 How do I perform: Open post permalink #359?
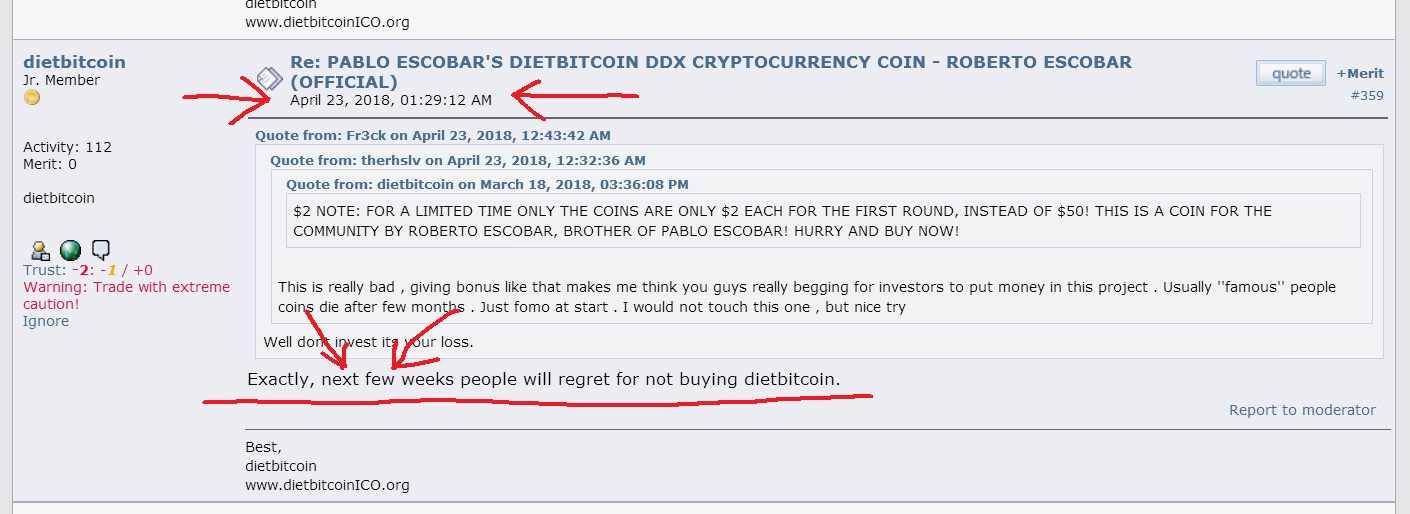pyautogui.click(x=1367, y=96)
